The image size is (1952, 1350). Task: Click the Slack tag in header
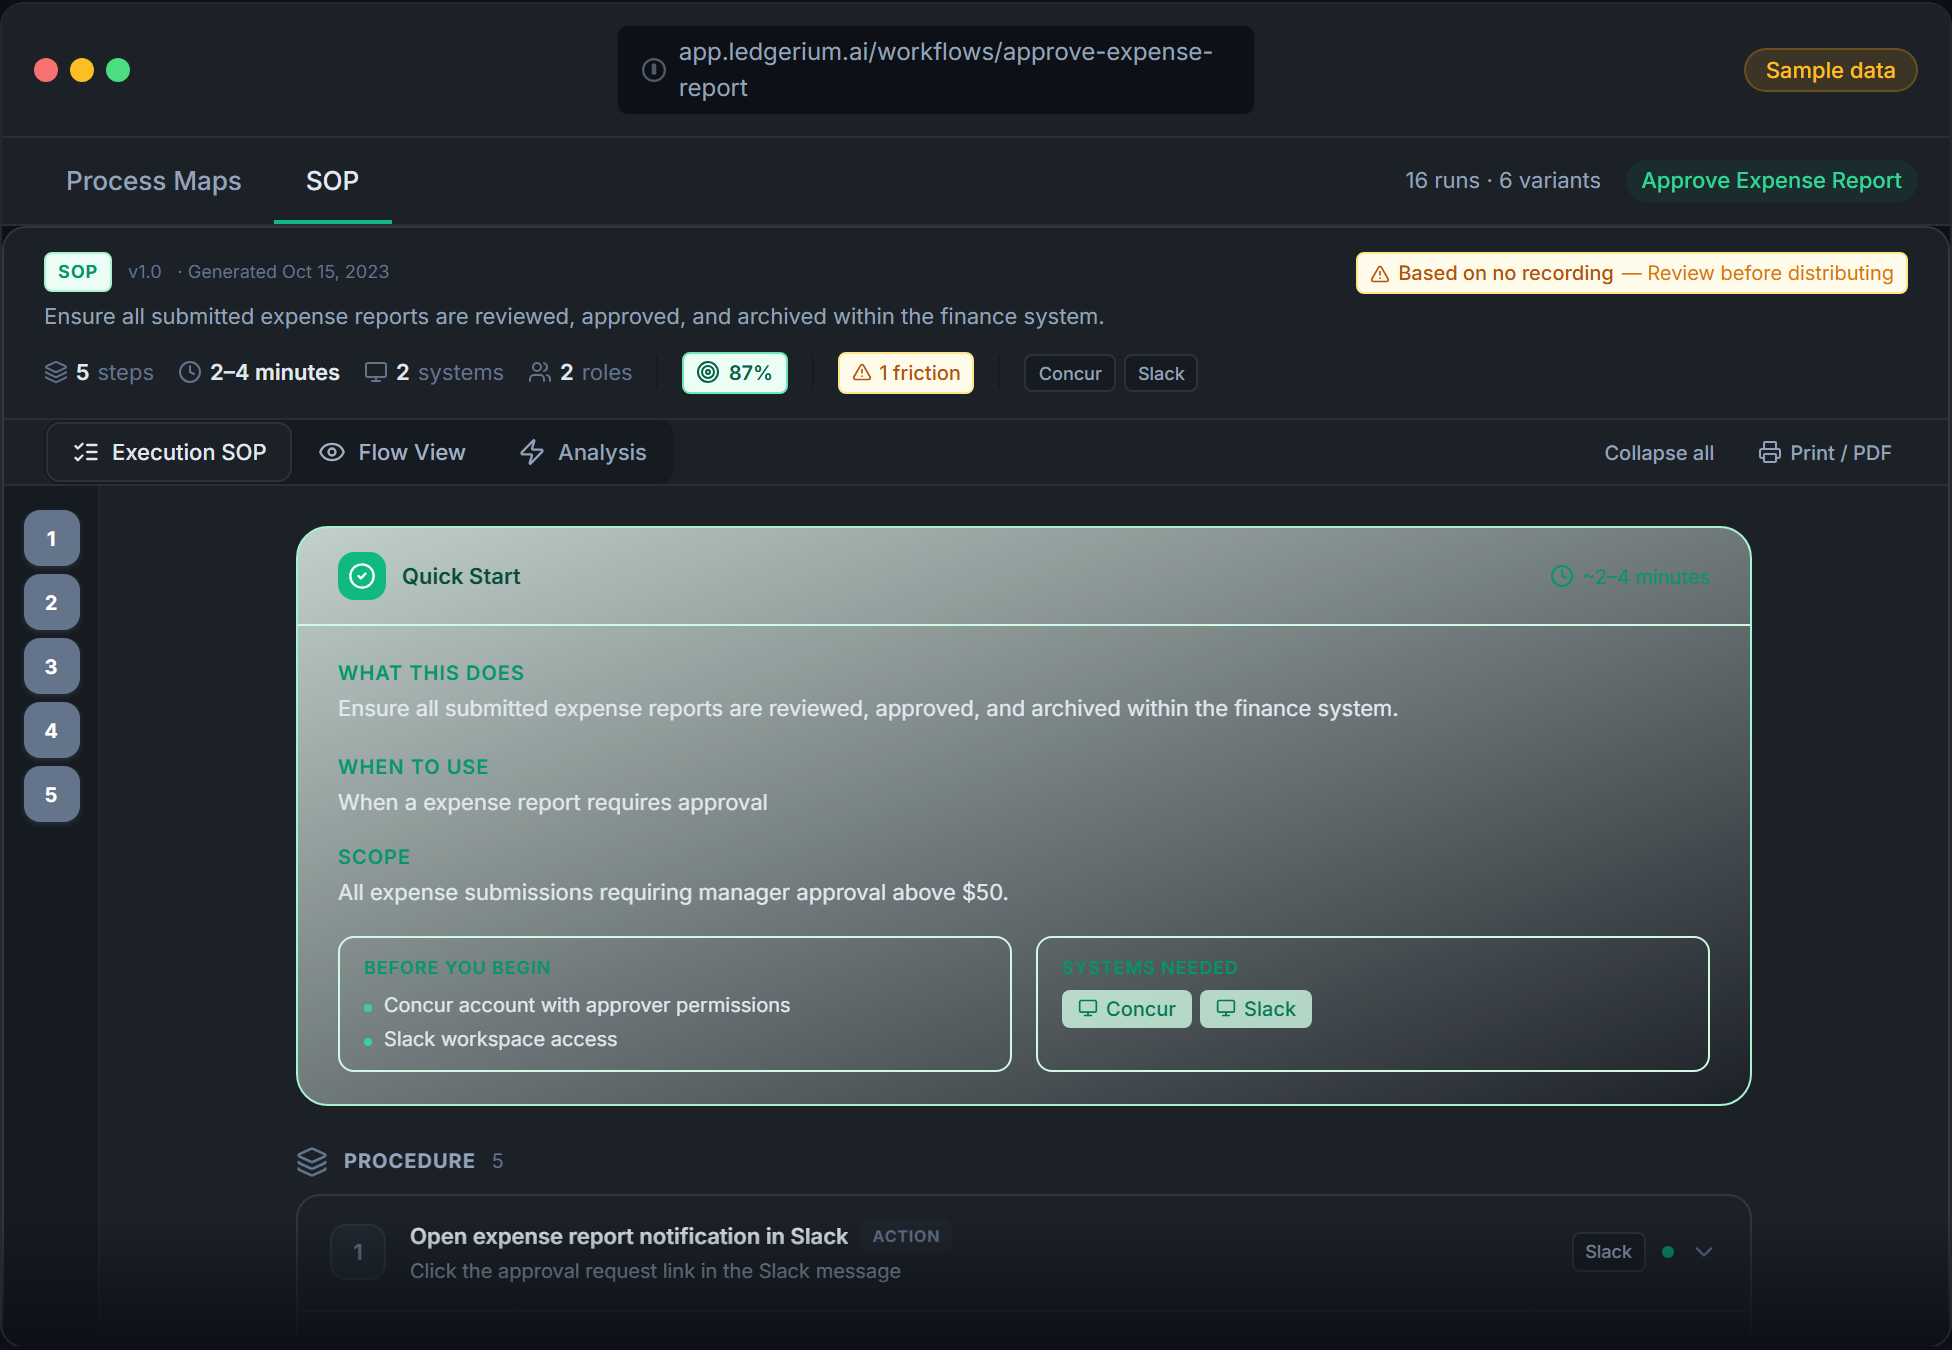(1161, 373)
